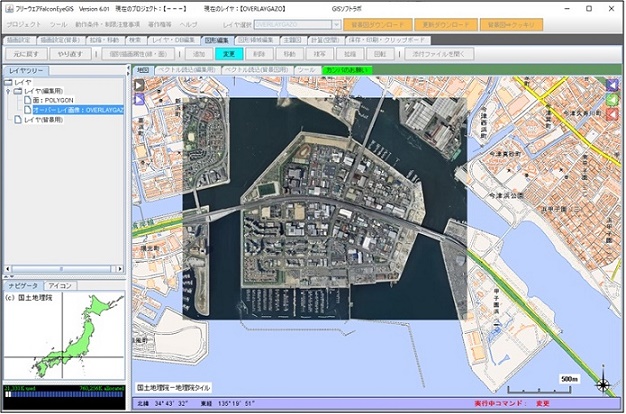Image resolution: width=626 pixels, height=414 pixels.
Task: Click the layer tree horizontal scrollbar right arrow
Action: click(x=120, y=269)
